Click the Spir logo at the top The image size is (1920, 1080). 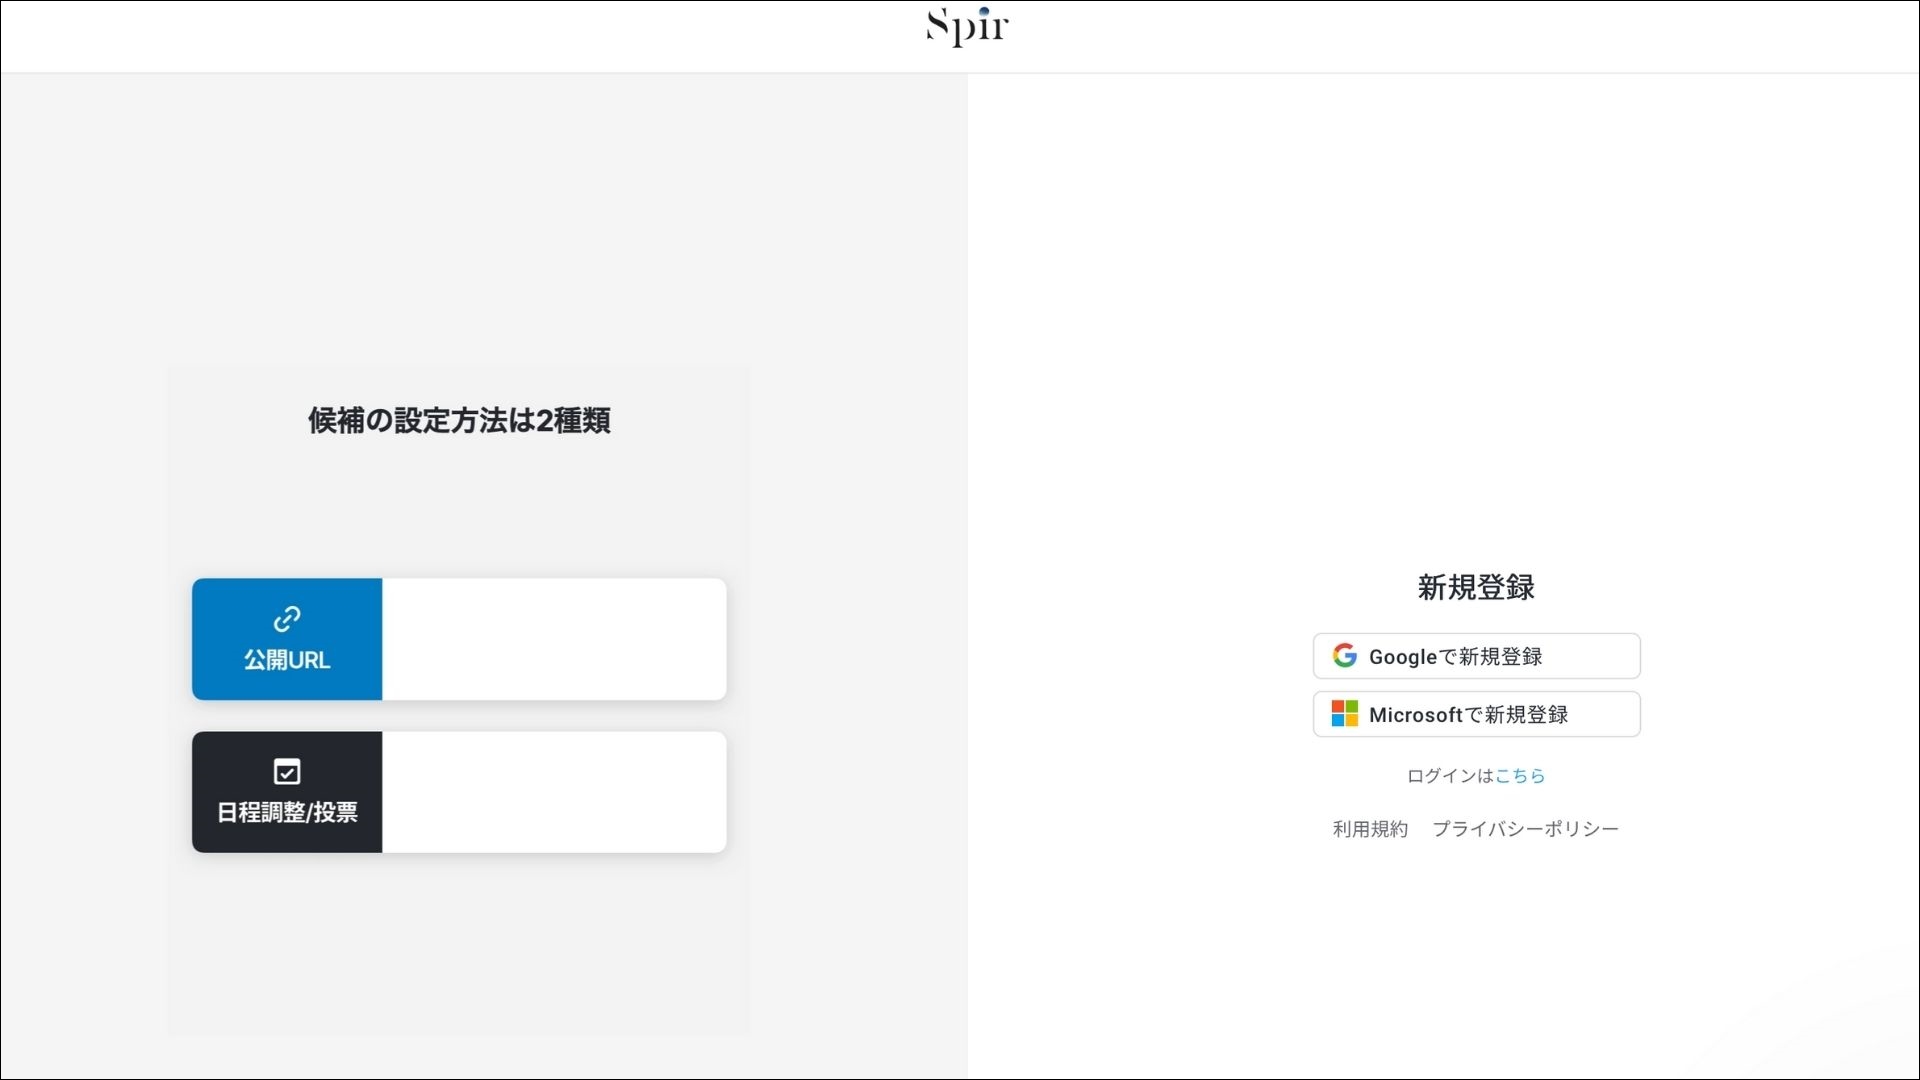click(x=964, y=27)
